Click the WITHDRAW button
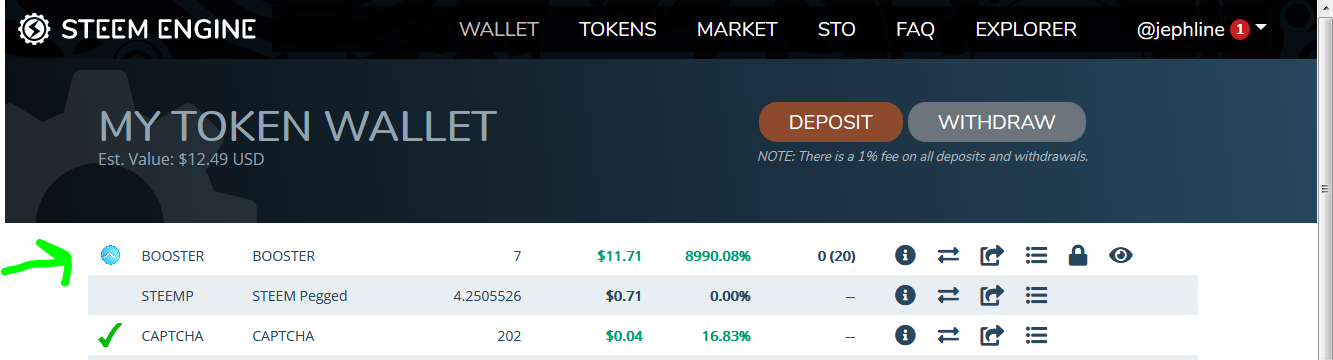This screenshot has width=1333, height=360. coord(997,122)
